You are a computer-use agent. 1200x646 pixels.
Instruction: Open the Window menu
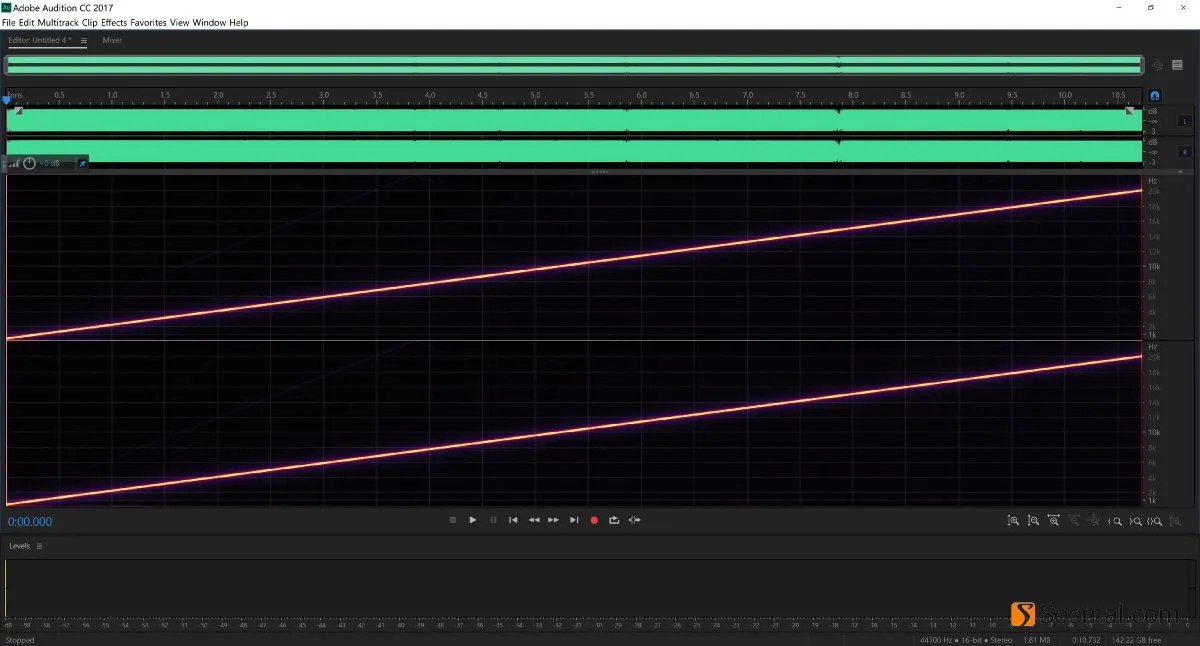click(208, 22)
